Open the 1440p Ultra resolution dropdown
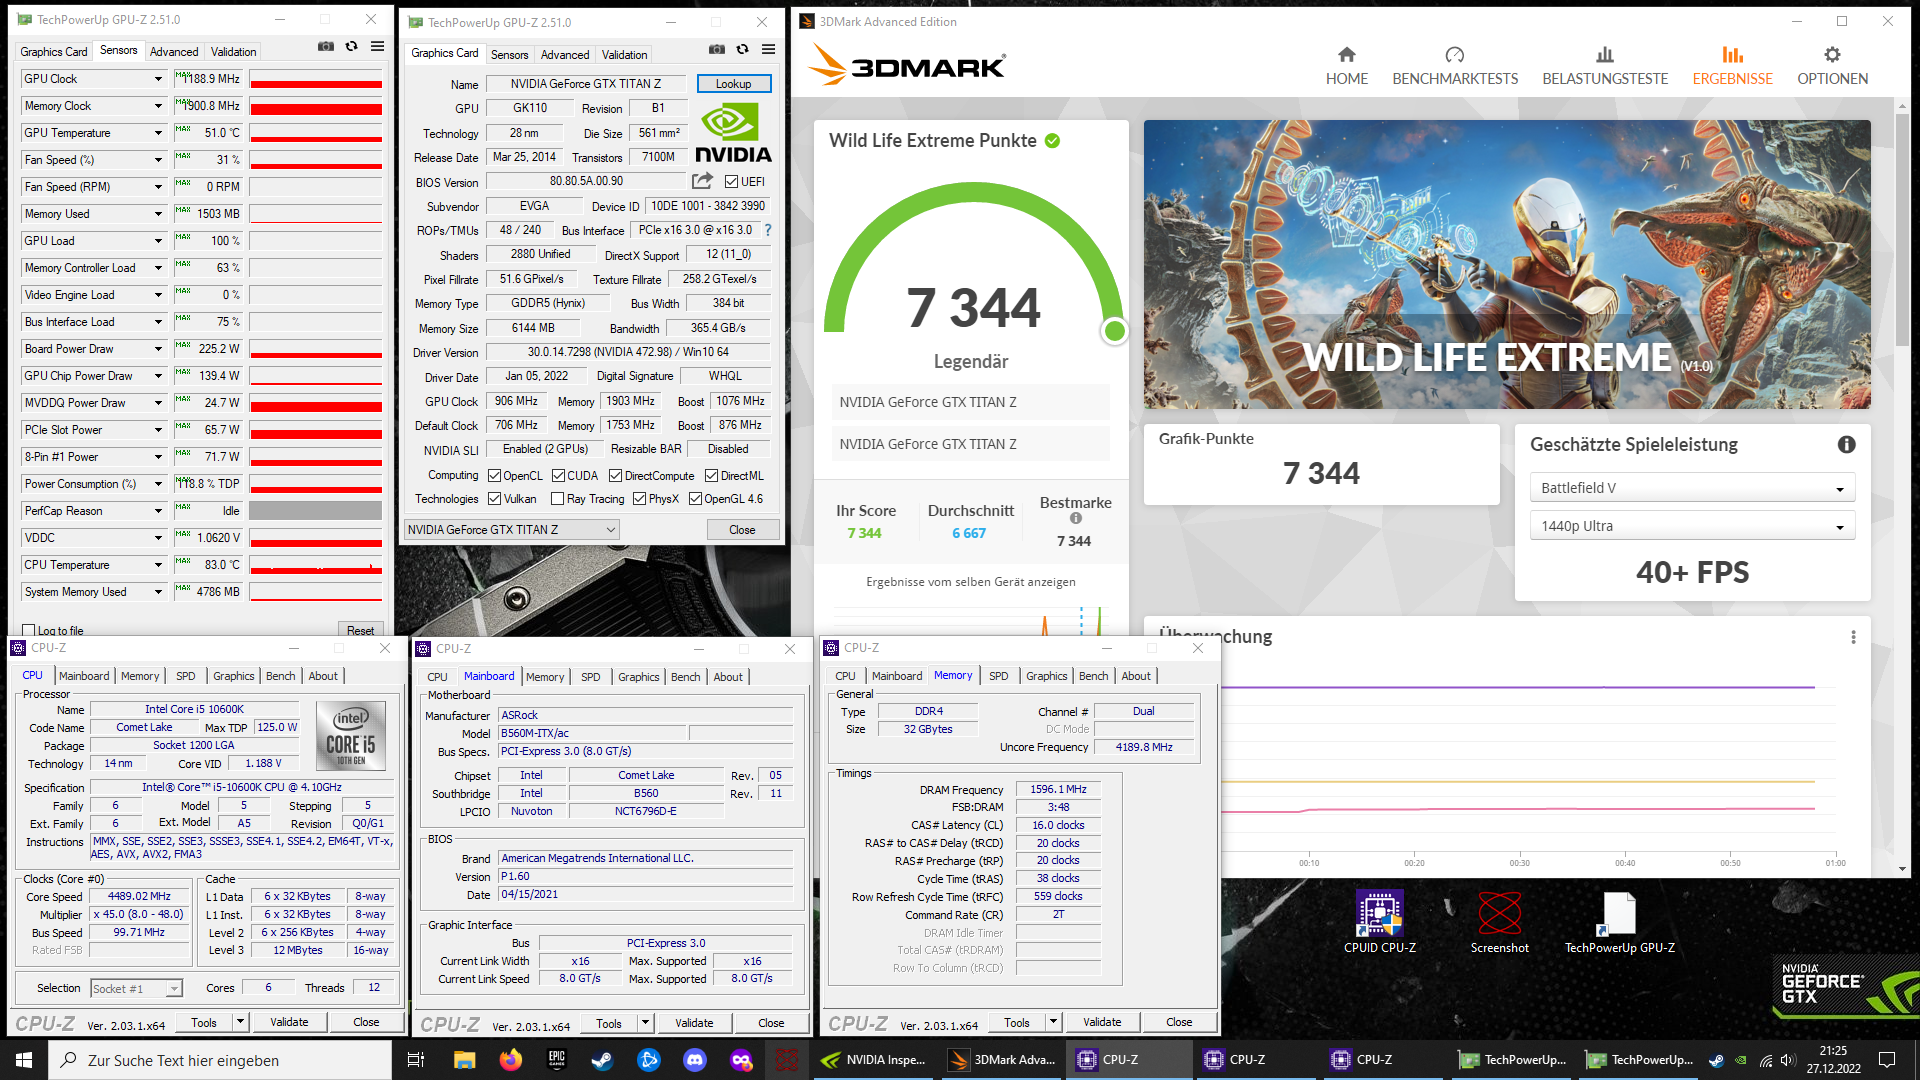The width and height of the screenshot is (1920, 1080). 1692,526
